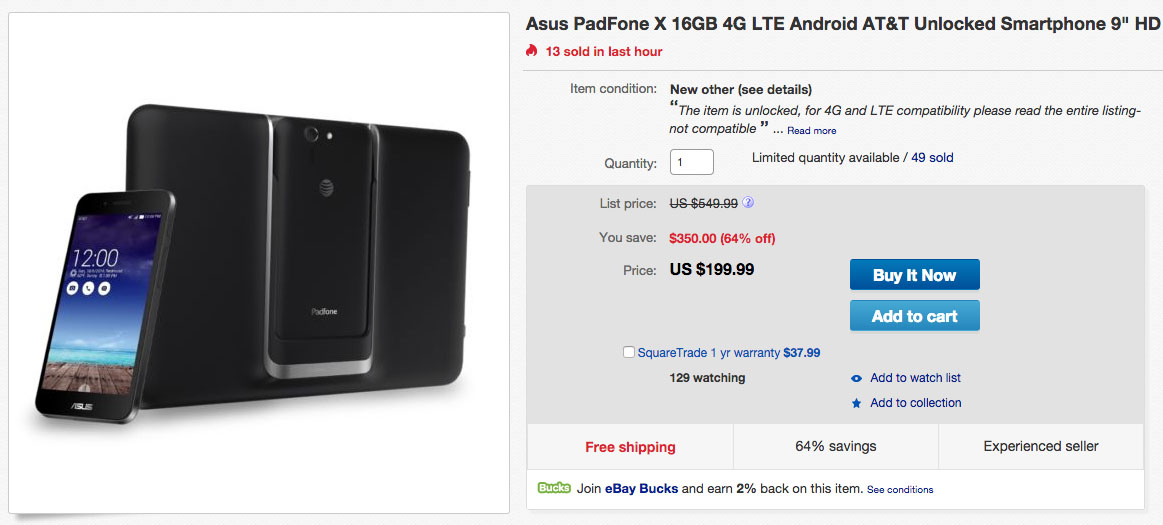The height and width of the screenshot is (525, 1163).
Task: Click the star icon for collection
Action: point(856,403)
